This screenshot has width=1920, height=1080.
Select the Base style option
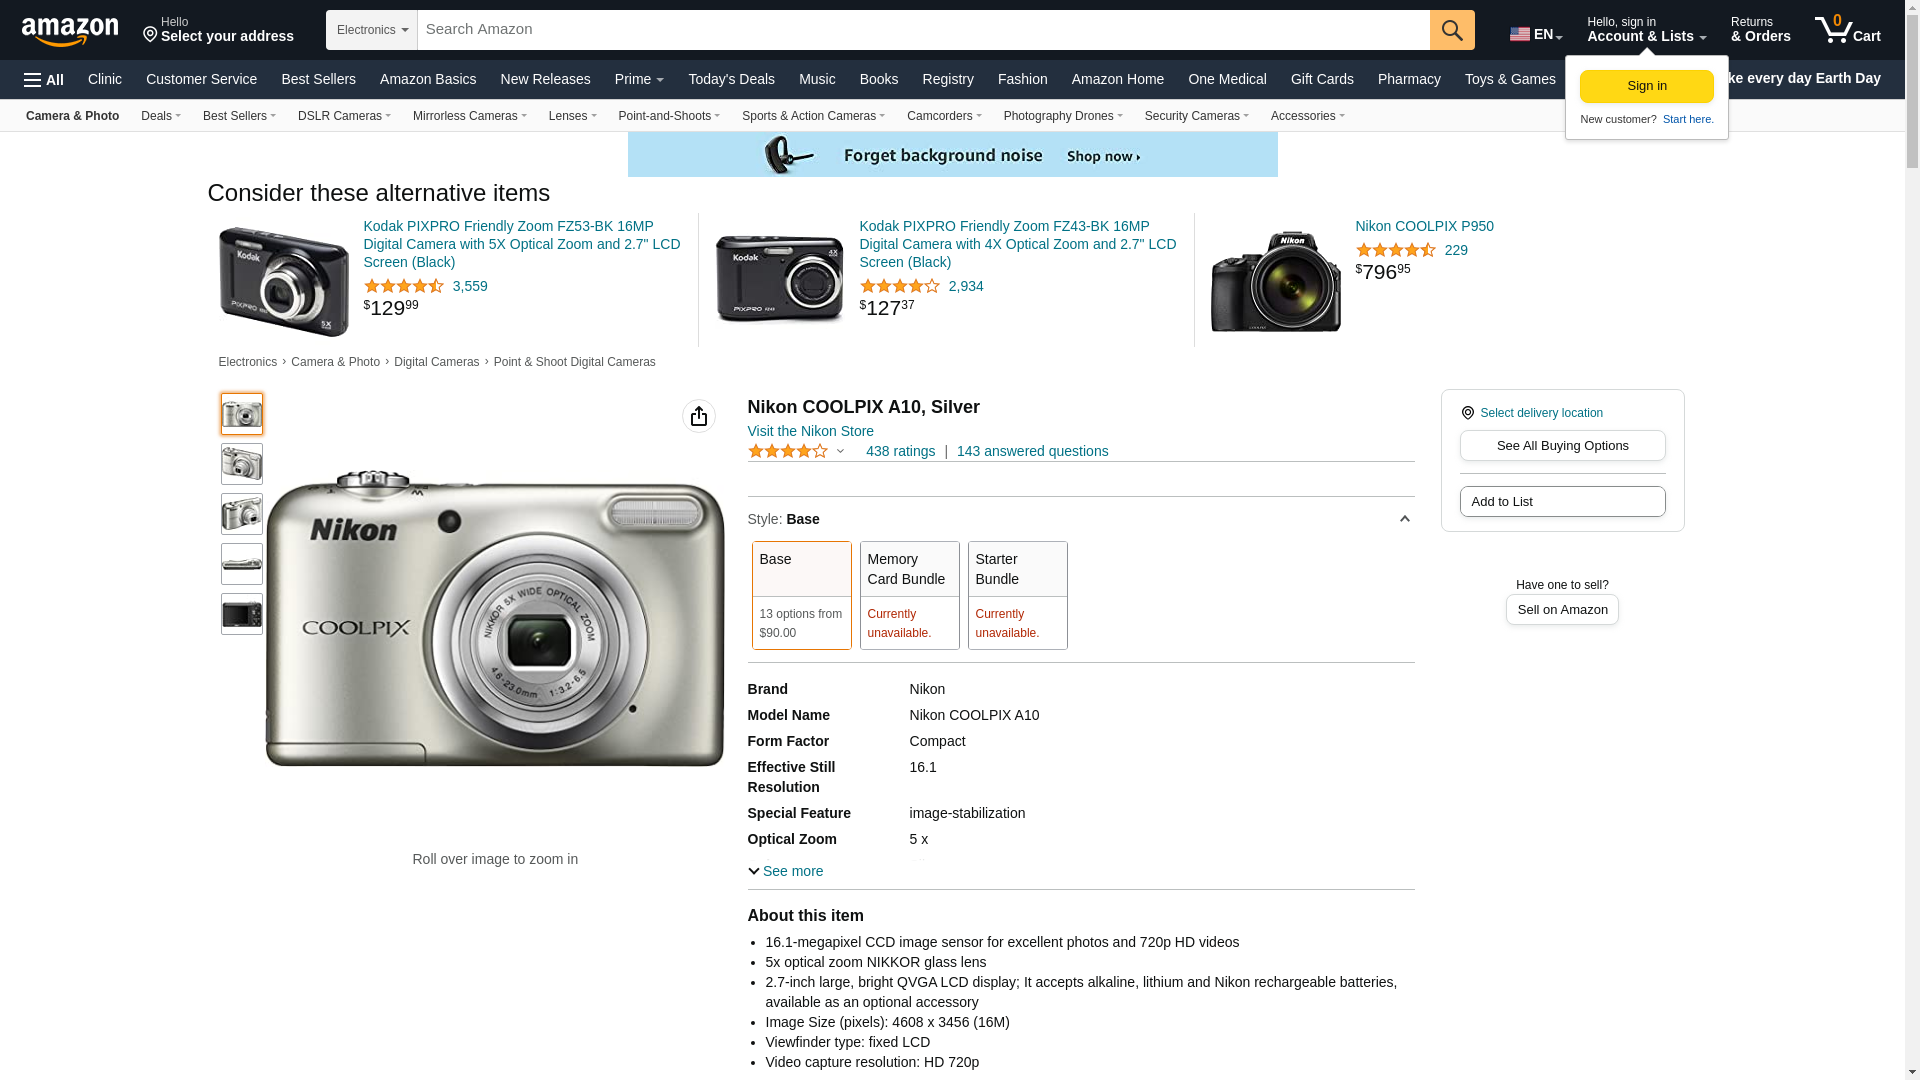click(801, 595)
